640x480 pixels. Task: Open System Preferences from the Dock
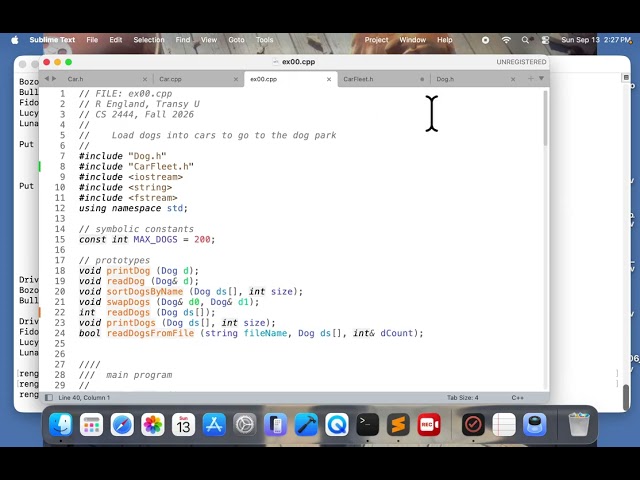(x=245, y=425)
